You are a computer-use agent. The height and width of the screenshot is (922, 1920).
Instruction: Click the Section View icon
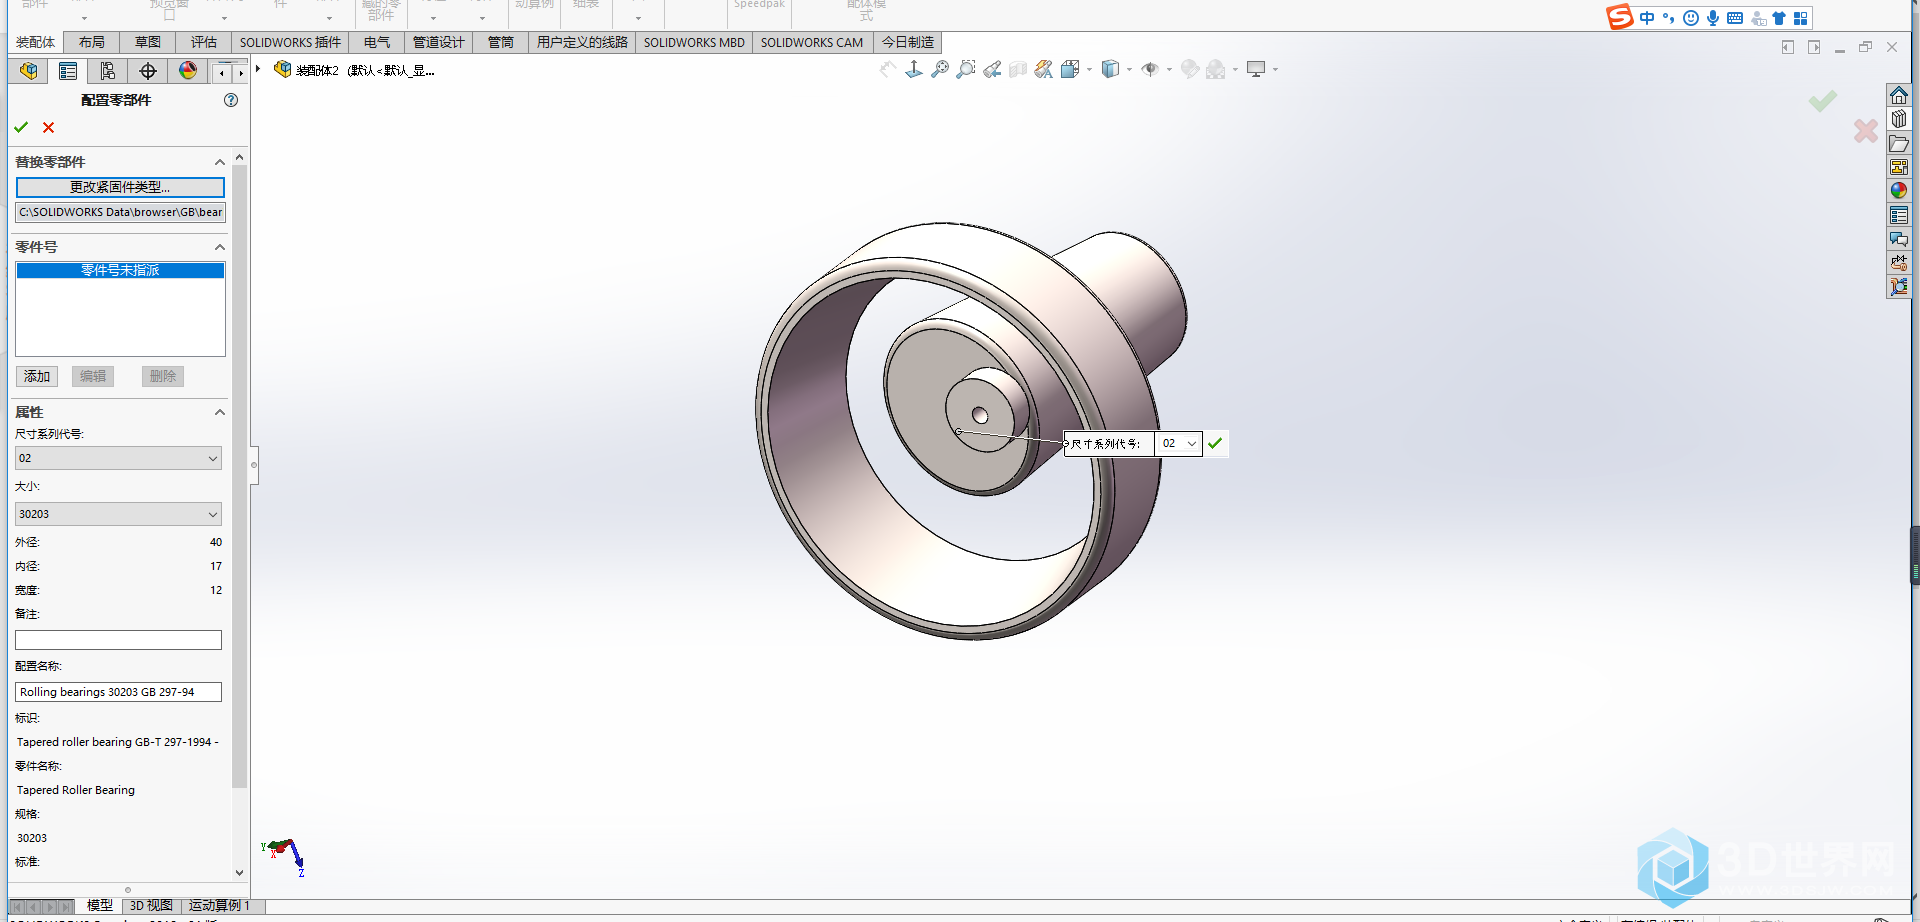1018,69
